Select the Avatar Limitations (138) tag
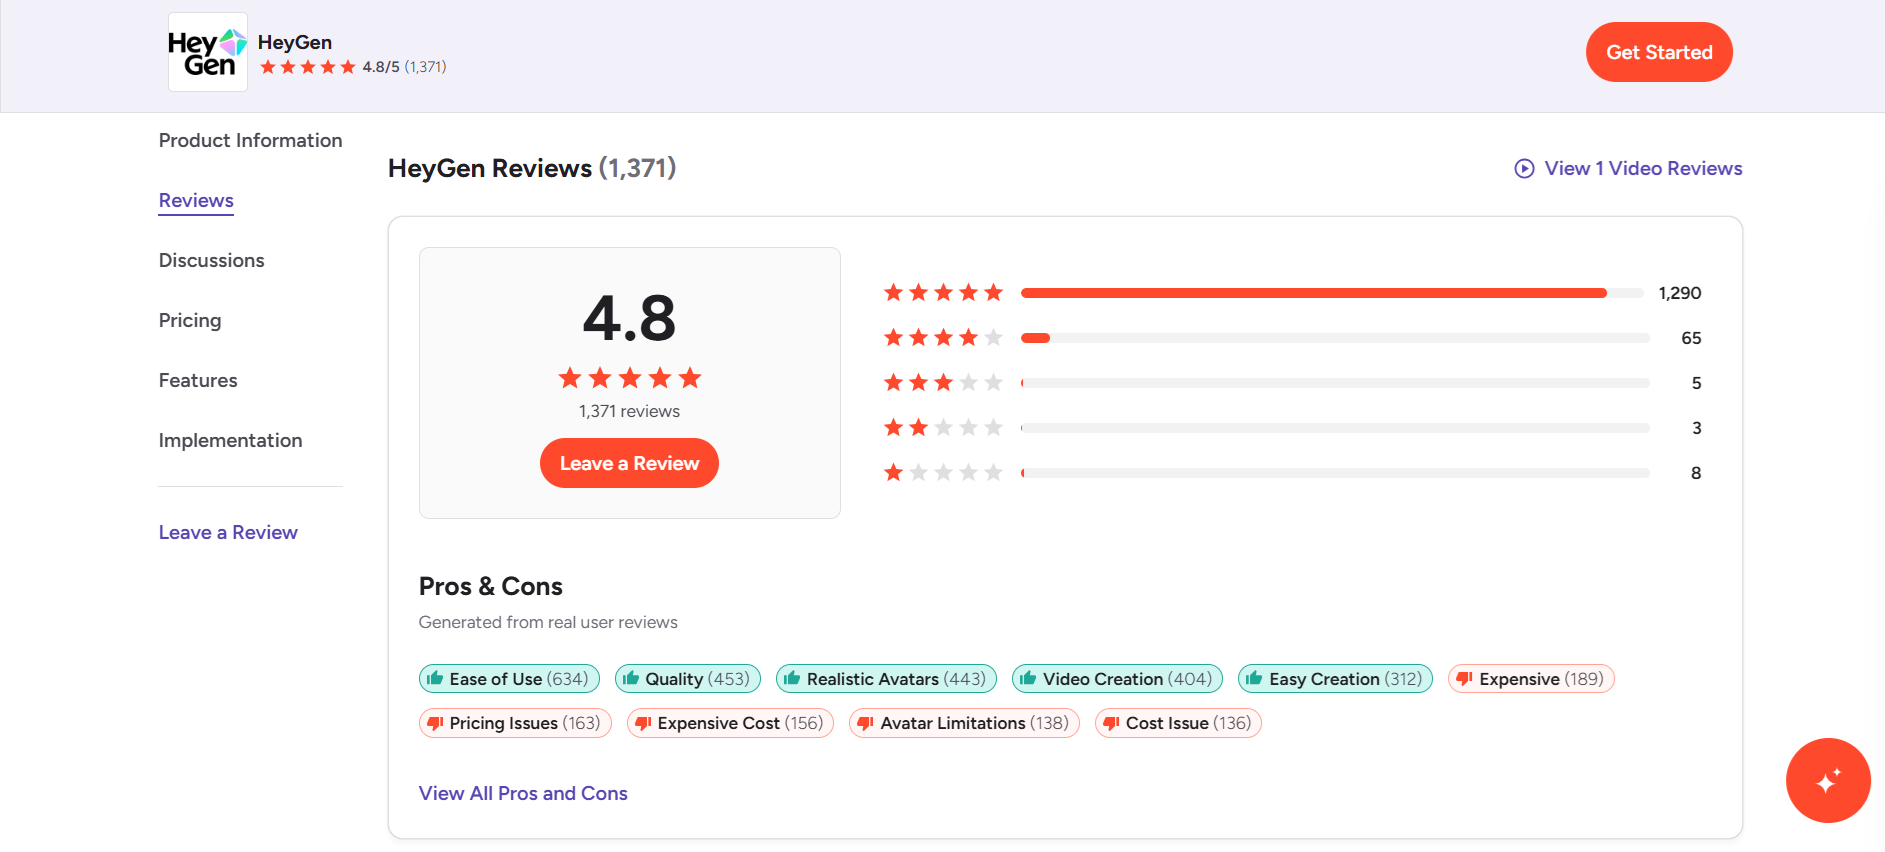1885x852 pixels. [x=964, y=723]
